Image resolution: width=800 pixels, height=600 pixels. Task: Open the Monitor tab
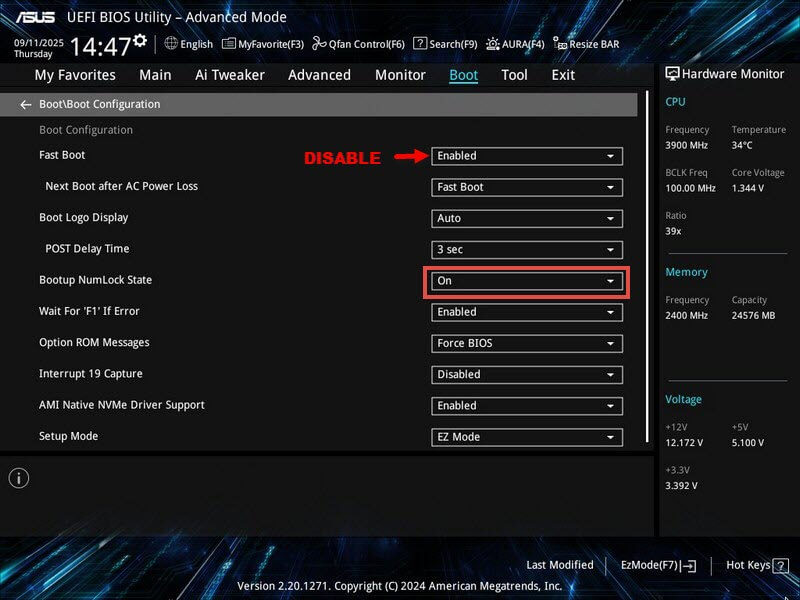coord(400,75)
